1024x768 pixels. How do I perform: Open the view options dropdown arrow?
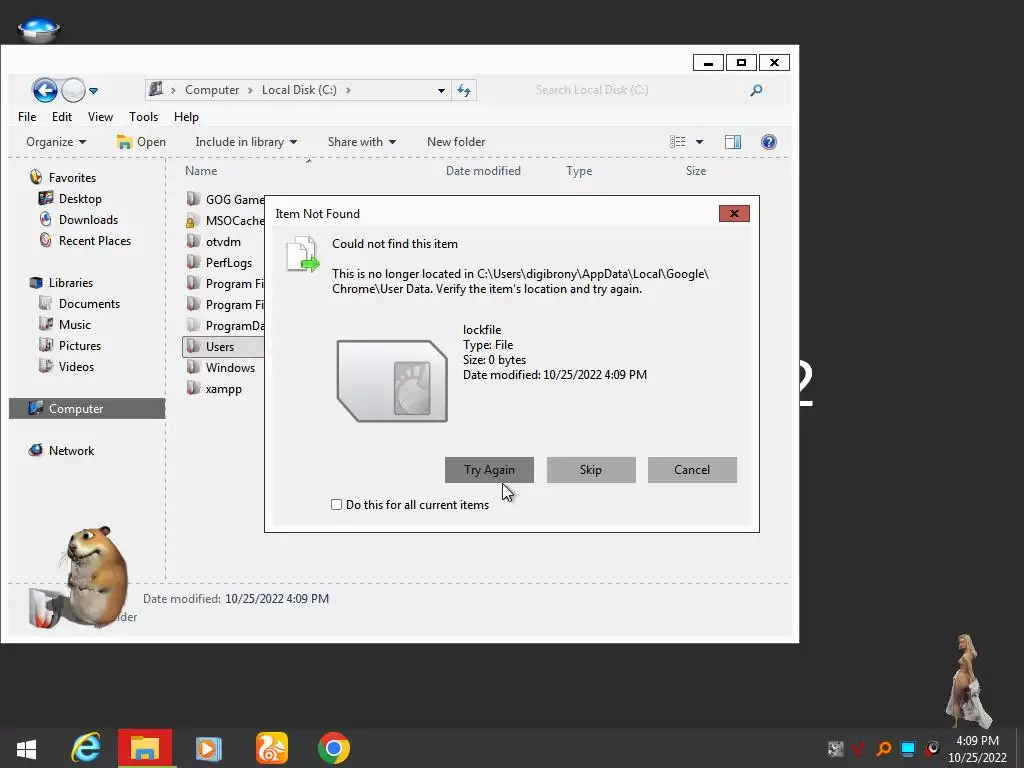click(699, 142)
